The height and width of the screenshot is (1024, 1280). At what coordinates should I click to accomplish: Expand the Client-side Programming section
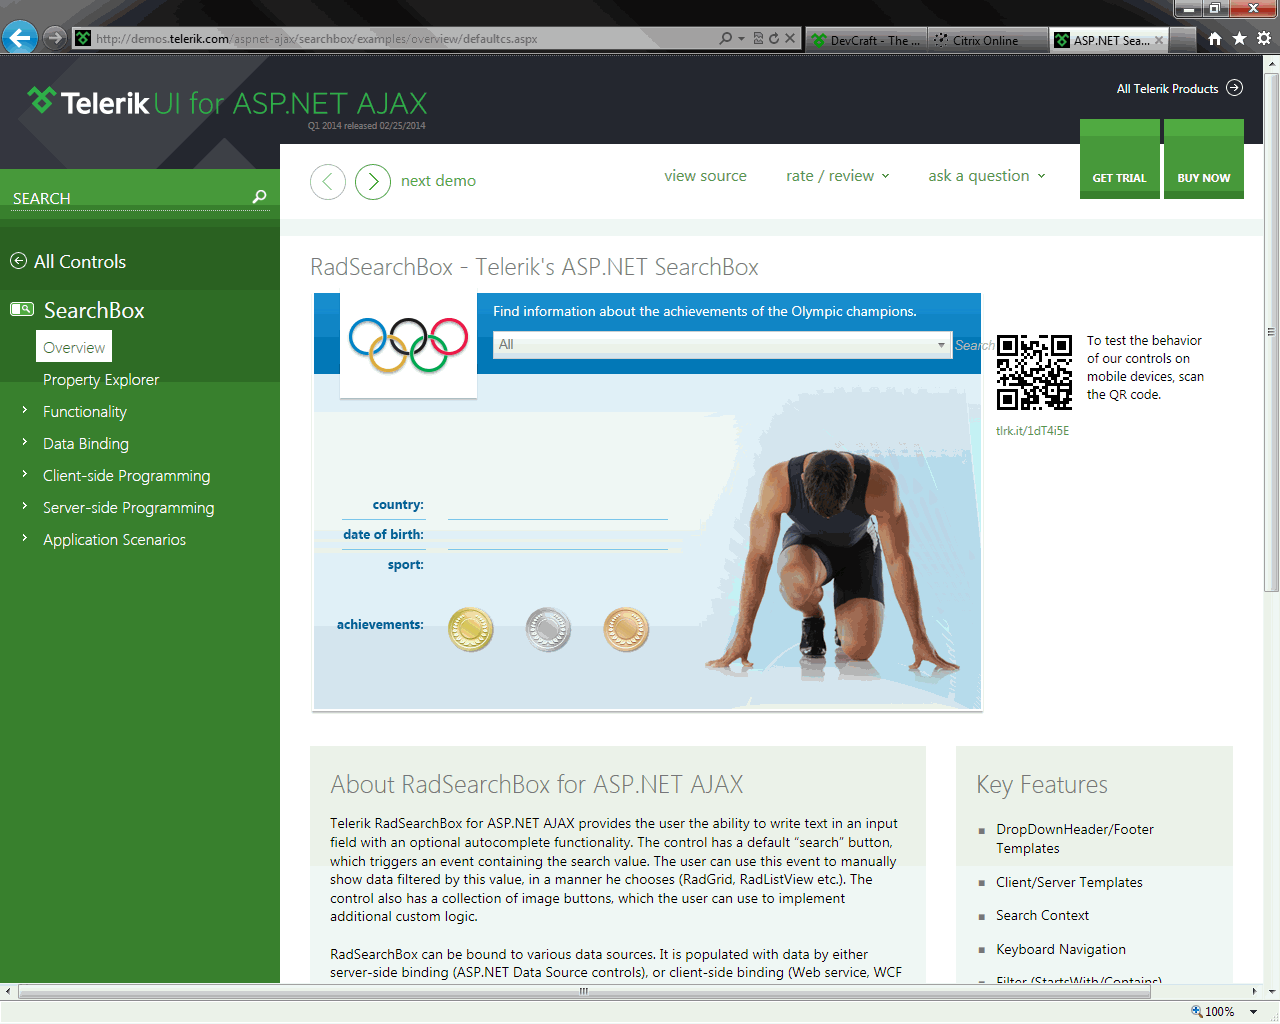click(25, 474)
